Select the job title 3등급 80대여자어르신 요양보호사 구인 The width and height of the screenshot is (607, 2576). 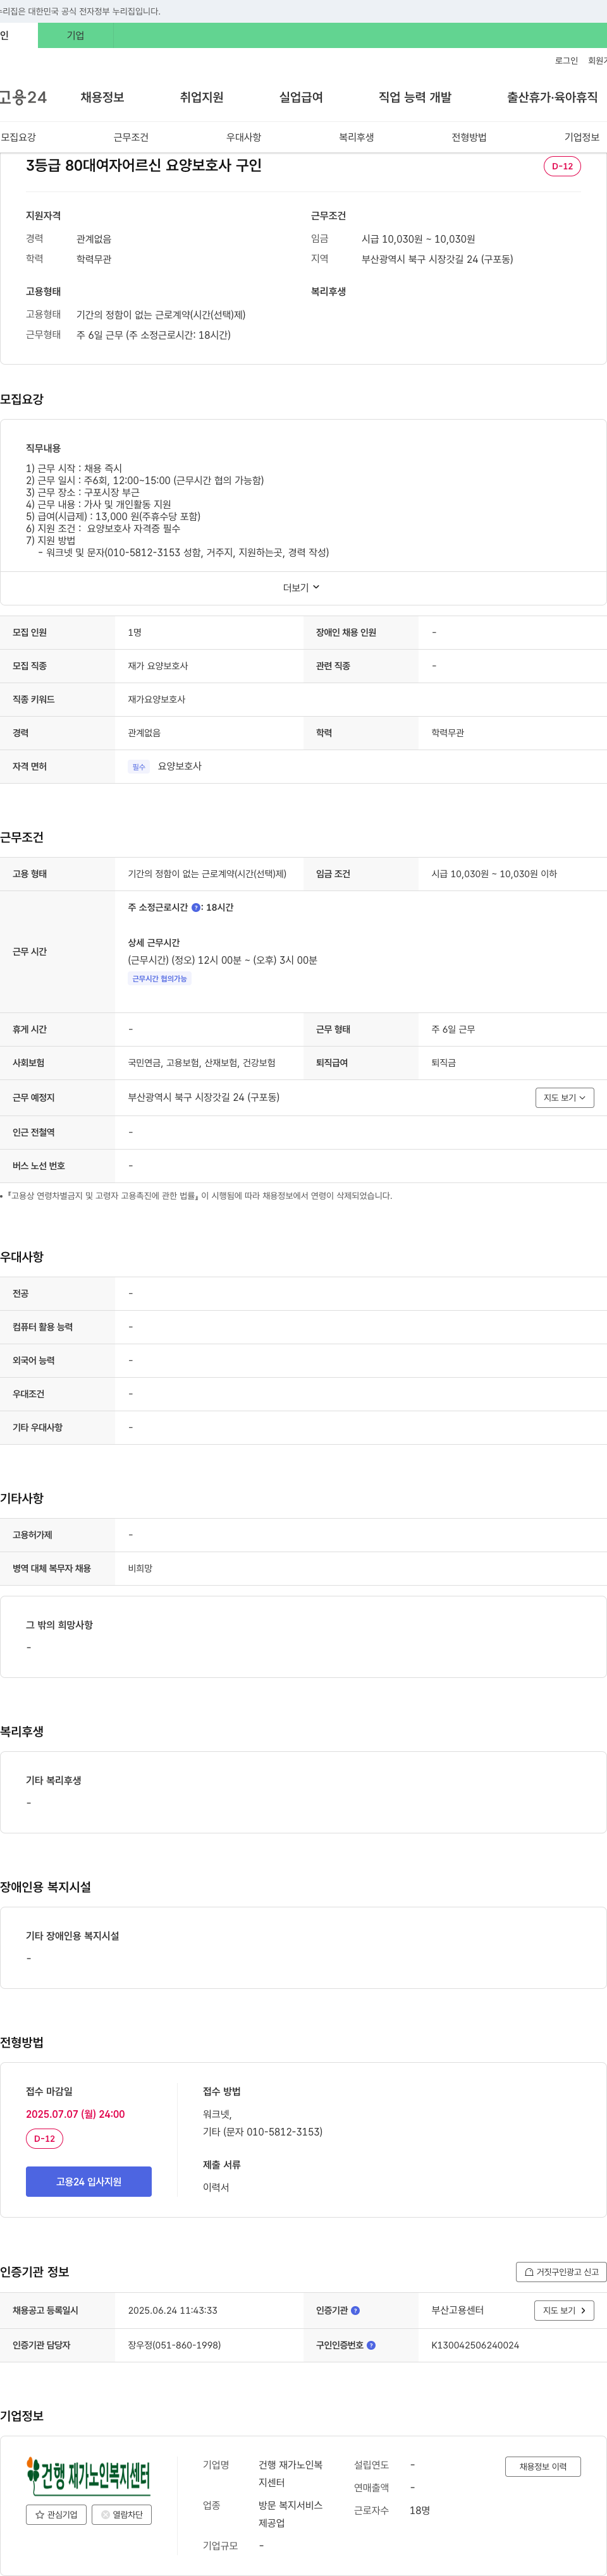point(144,165)
